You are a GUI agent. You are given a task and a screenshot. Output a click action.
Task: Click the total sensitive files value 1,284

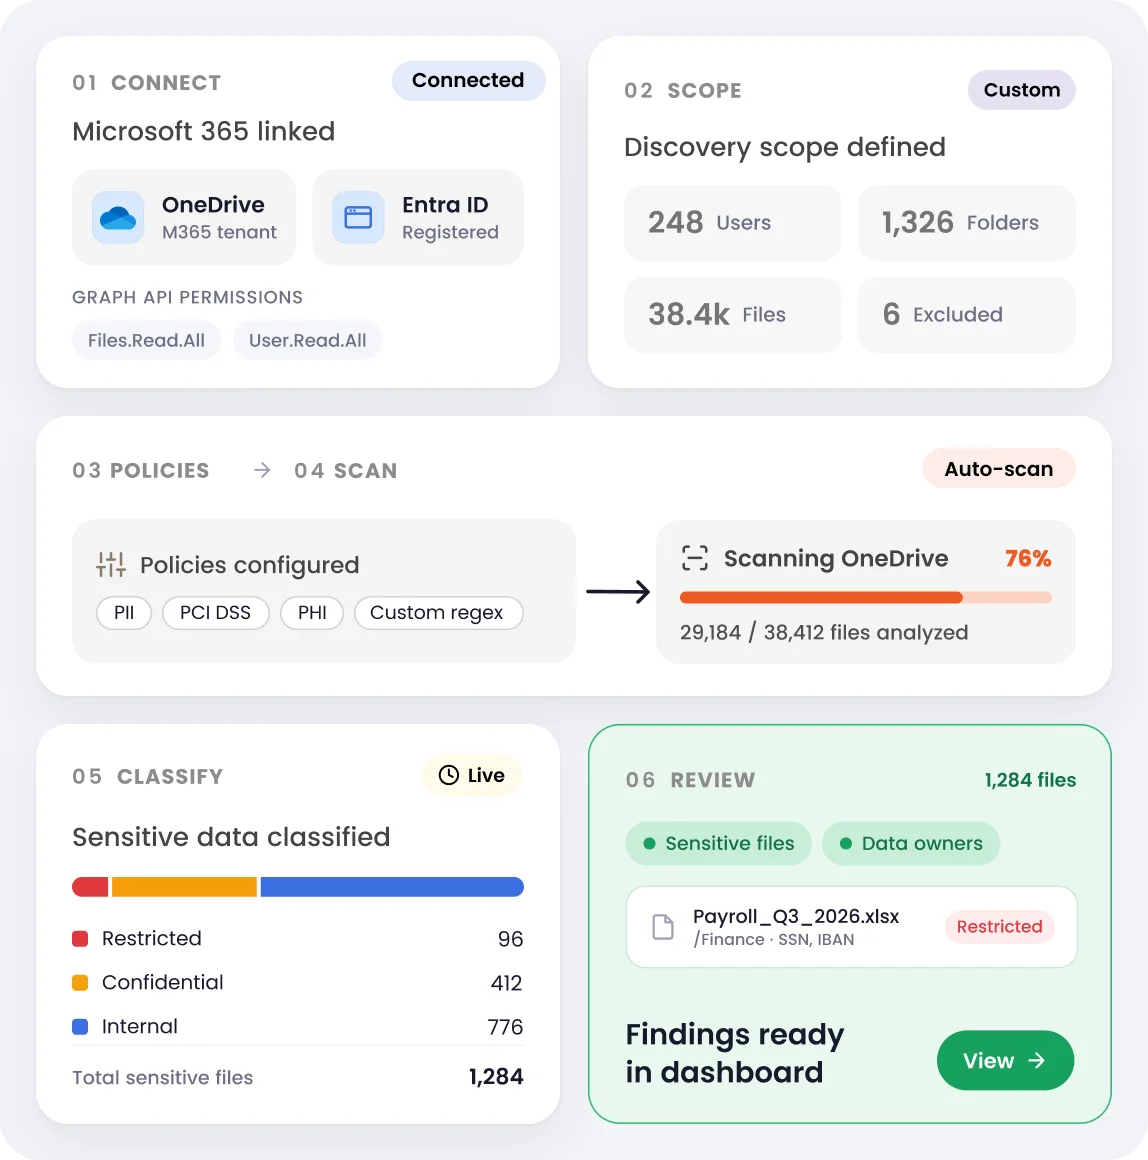496,1076
